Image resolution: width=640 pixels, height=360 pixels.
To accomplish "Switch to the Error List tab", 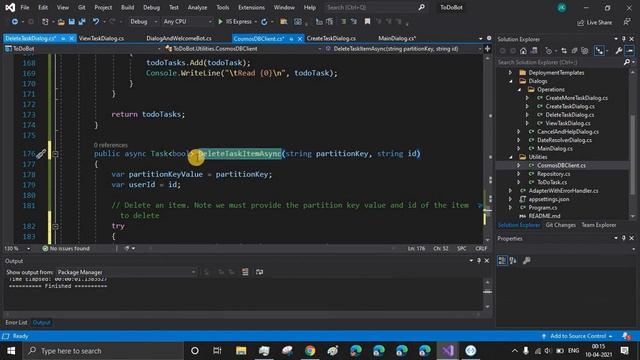I will coord(16,322).
